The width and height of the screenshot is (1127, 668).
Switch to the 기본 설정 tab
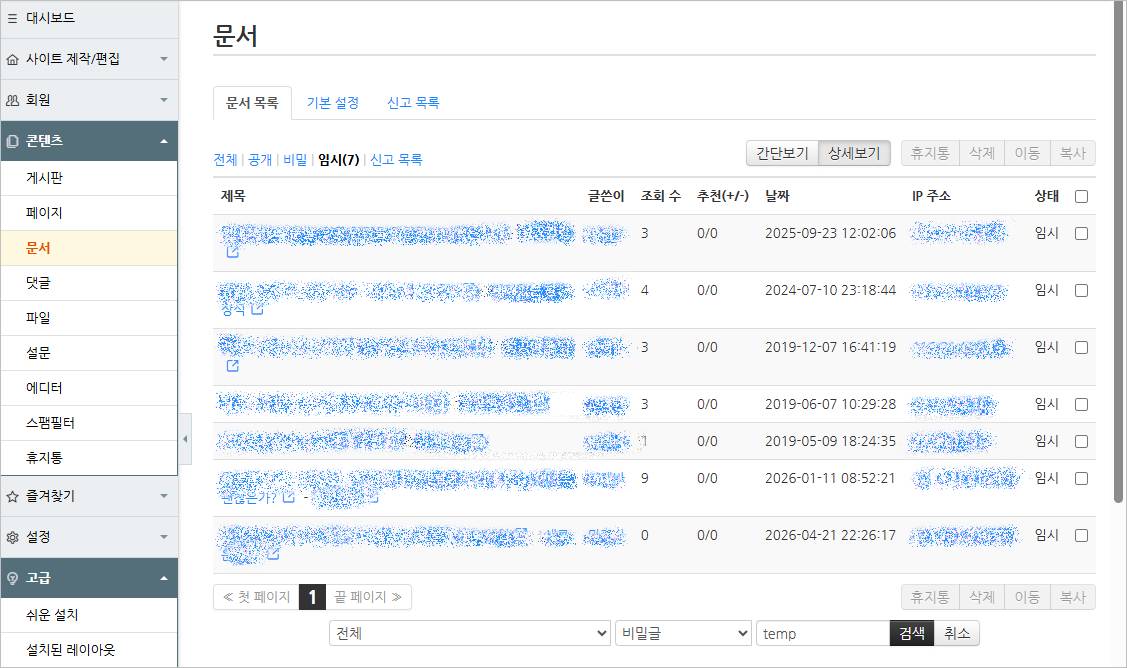(332, 103)
